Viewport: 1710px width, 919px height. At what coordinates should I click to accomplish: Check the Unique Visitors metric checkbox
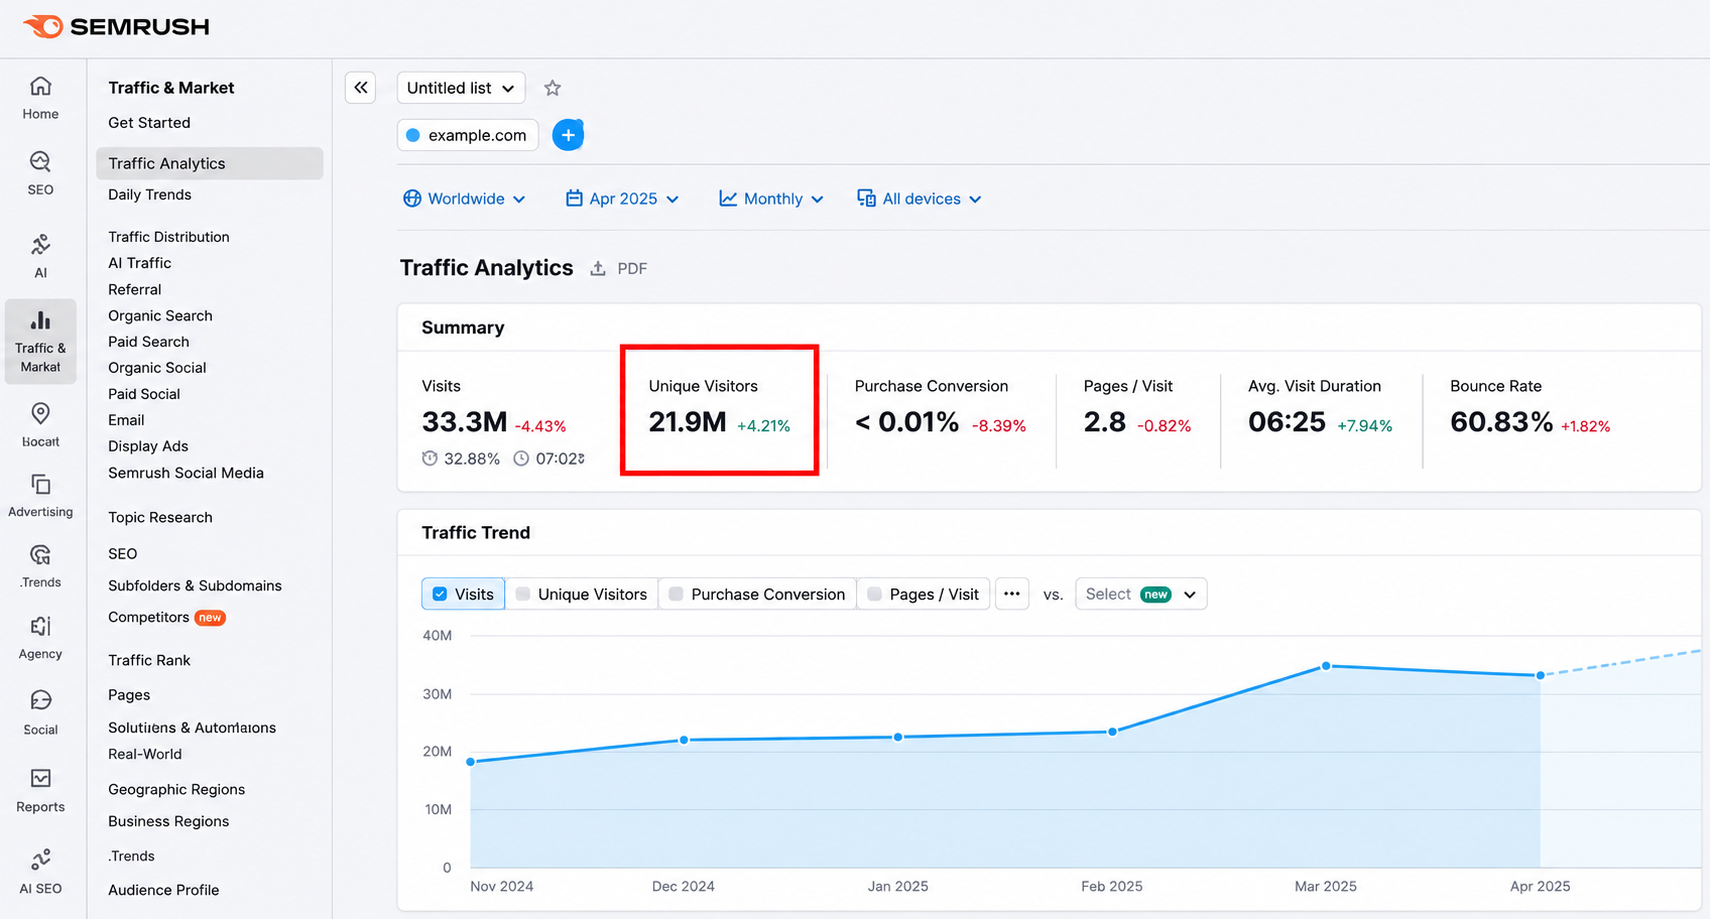click(x=523, y=594)
